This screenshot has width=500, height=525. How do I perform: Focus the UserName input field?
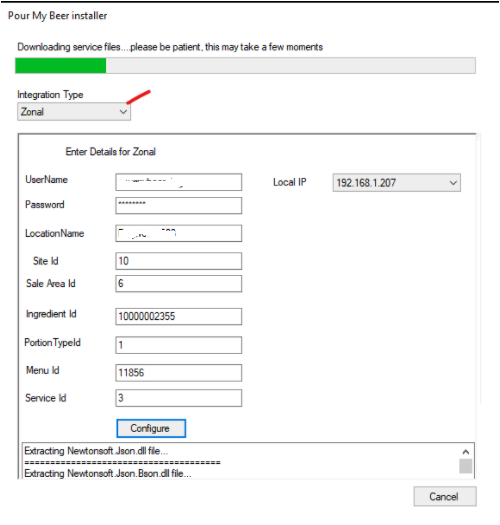[x=178, y=182]
